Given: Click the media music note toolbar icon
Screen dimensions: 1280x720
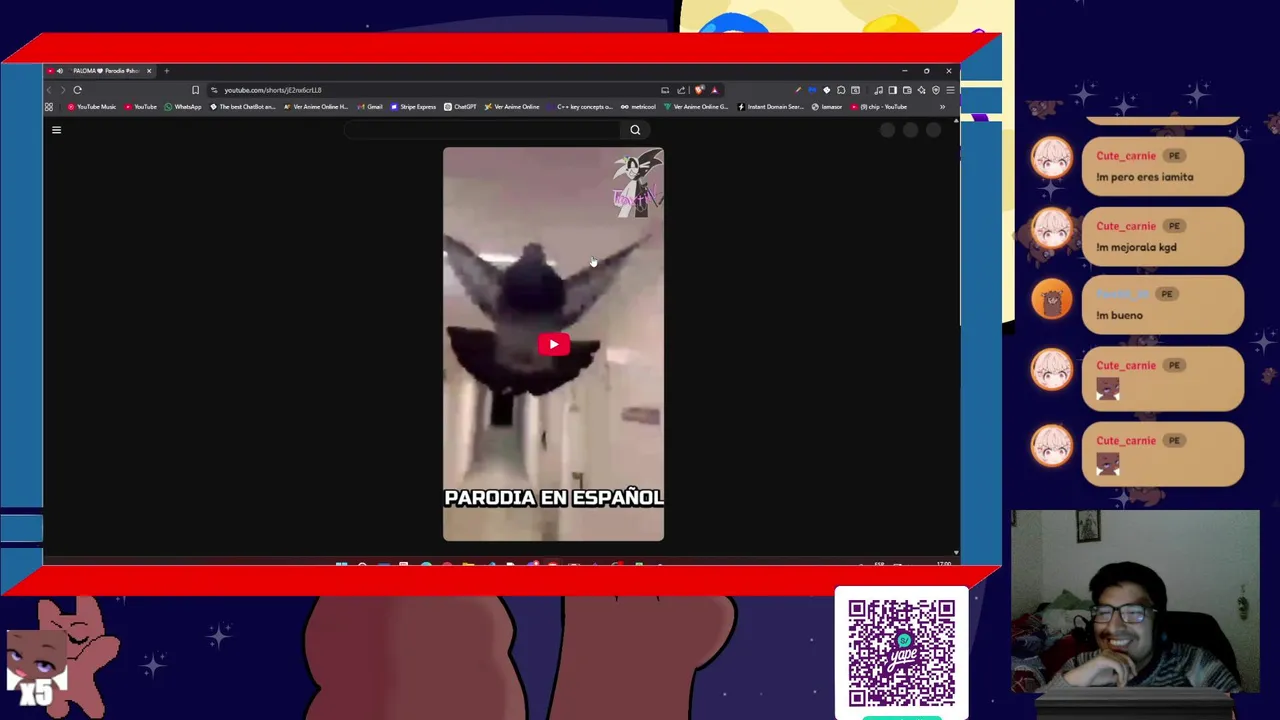Looking at the screenshot, I should pyautogui.click(x=878, y=90).
